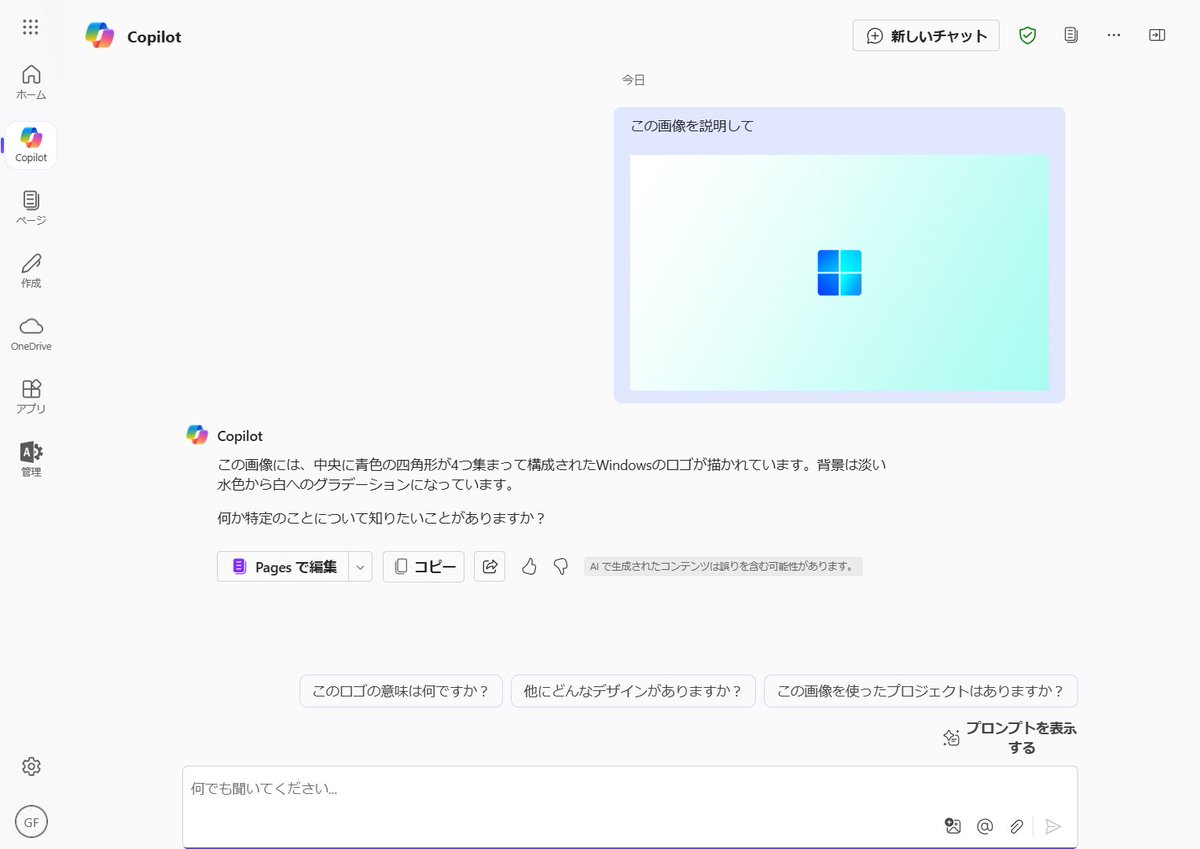Open the app launcher grid at top left
Image resolution: width=1200 pixels, height=849 pixels.
click(30, 27)
